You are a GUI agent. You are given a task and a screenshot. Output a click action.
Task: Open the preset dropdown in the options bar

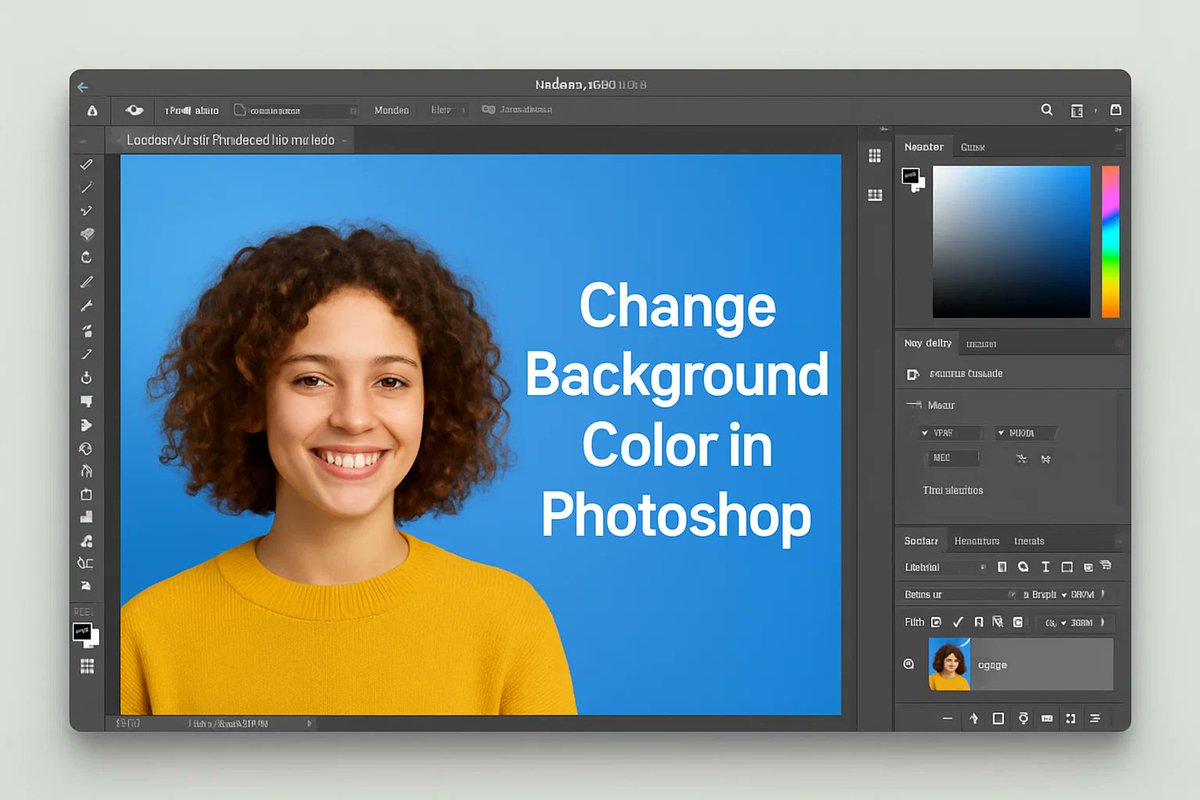[x=295, y=111]
